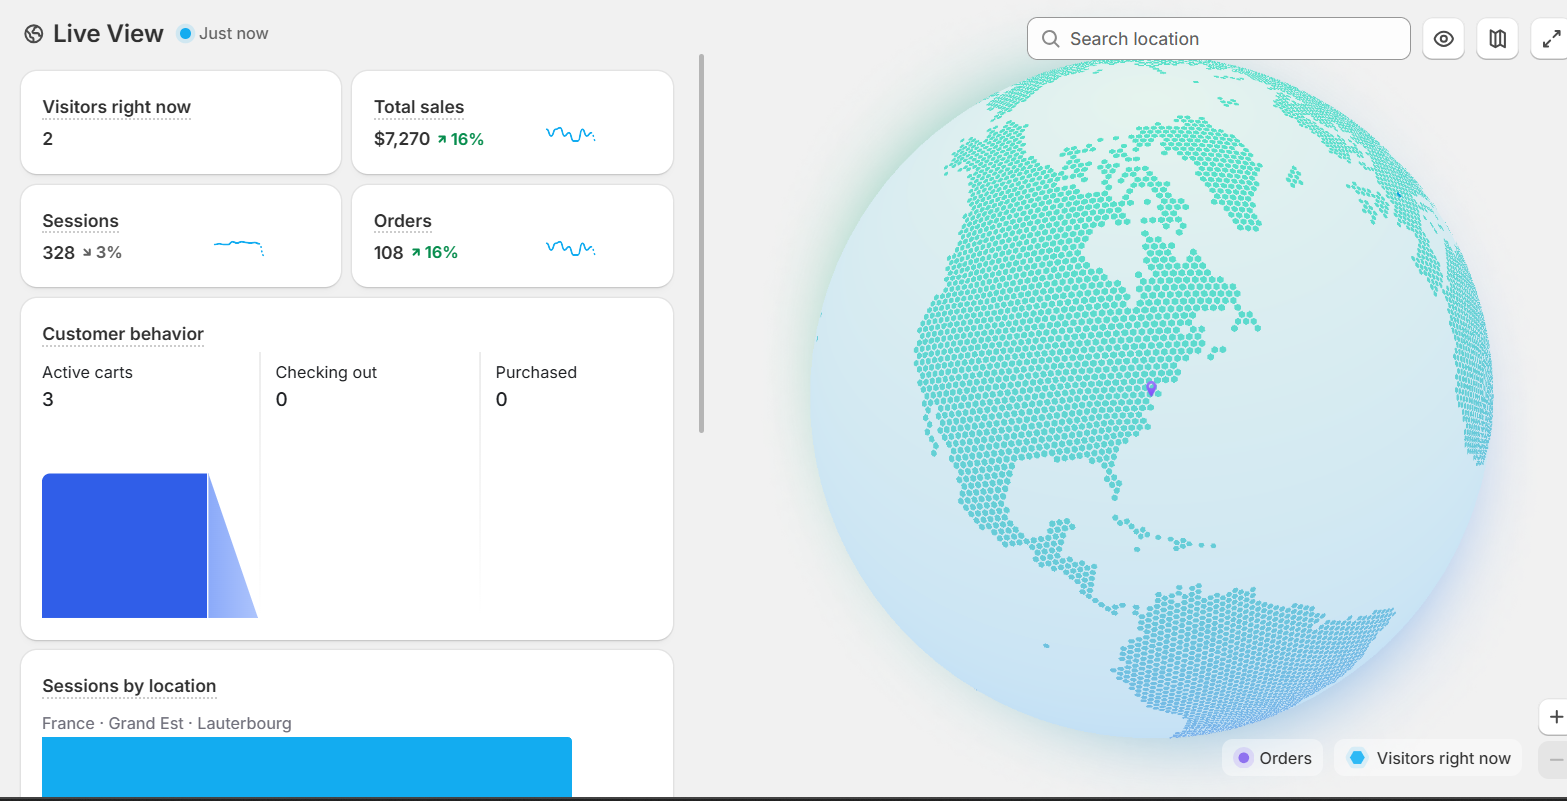Viewport: 1567px width, 801px height.
Task: Open the Sessions card
Action: pyautogui.click(x=181, y=236)
